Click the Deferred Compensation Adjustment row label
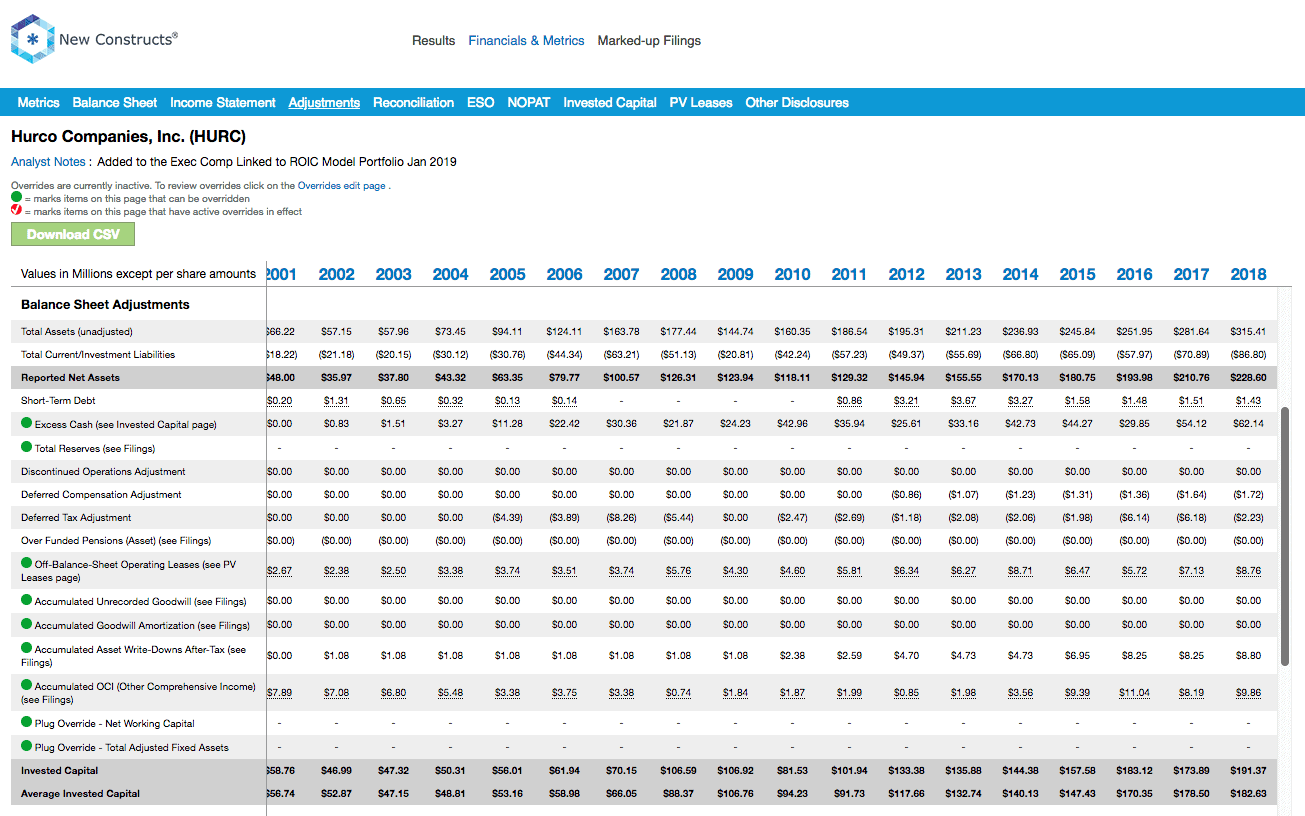This screenshot has height=816, width=1305. click(101, 494)
